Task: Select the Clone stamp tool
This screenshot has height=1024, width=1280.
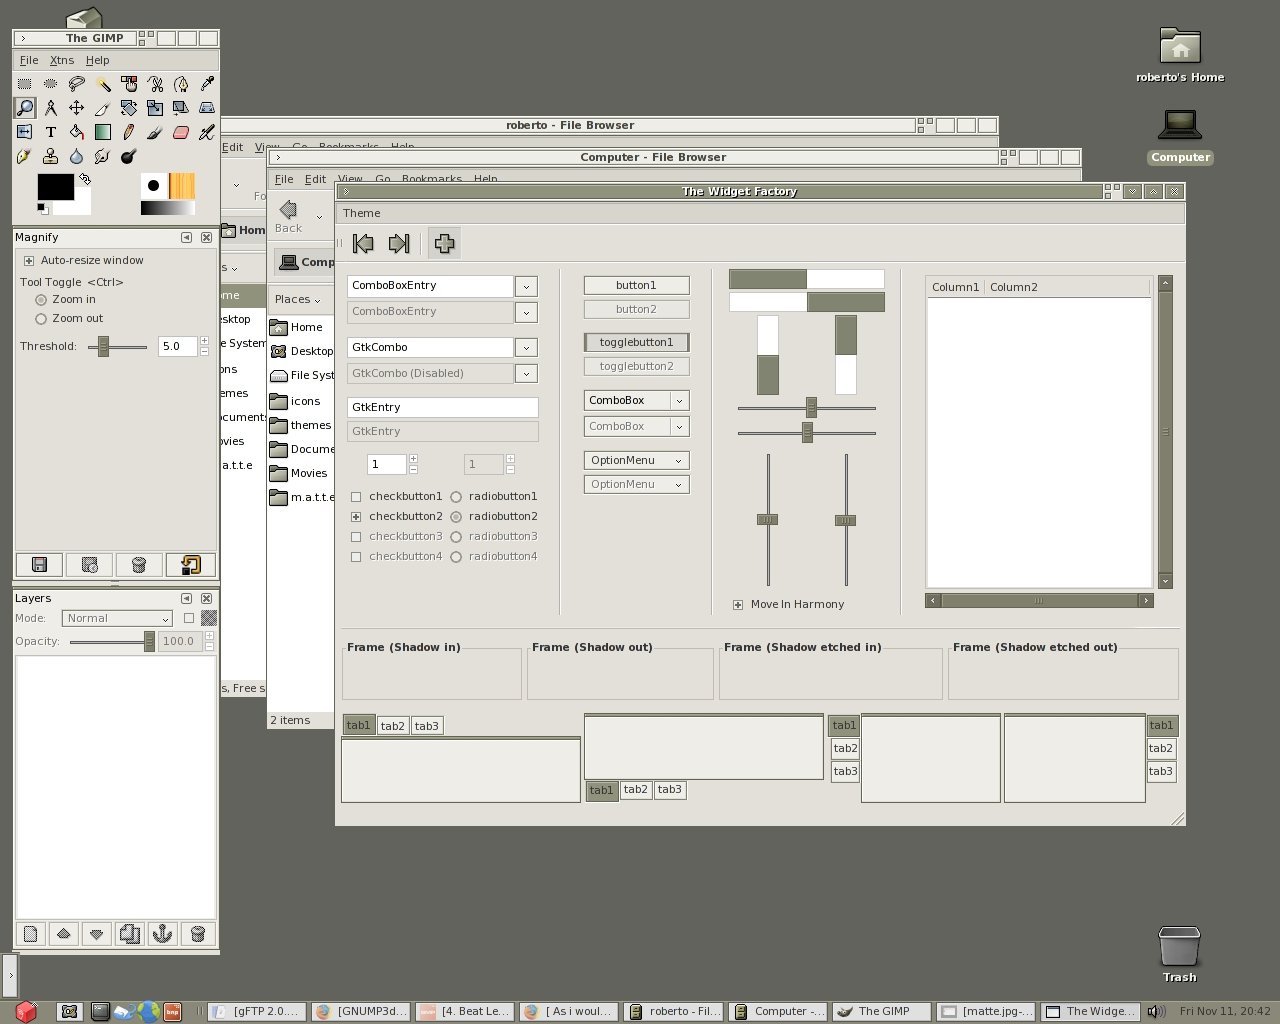Action: pyautogui.click(x=51, y=156)
